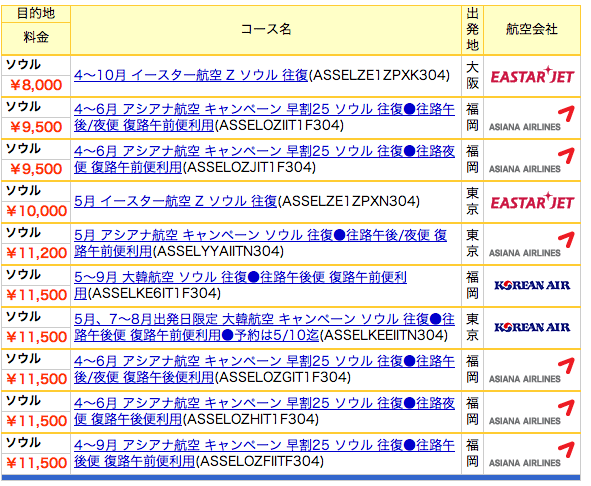Image resolution: width=591 pixels, height=486 pixels.
Task: Click Asiana Airlines logo in ASSELOZFIITF304 row
Action: (531, 455)
